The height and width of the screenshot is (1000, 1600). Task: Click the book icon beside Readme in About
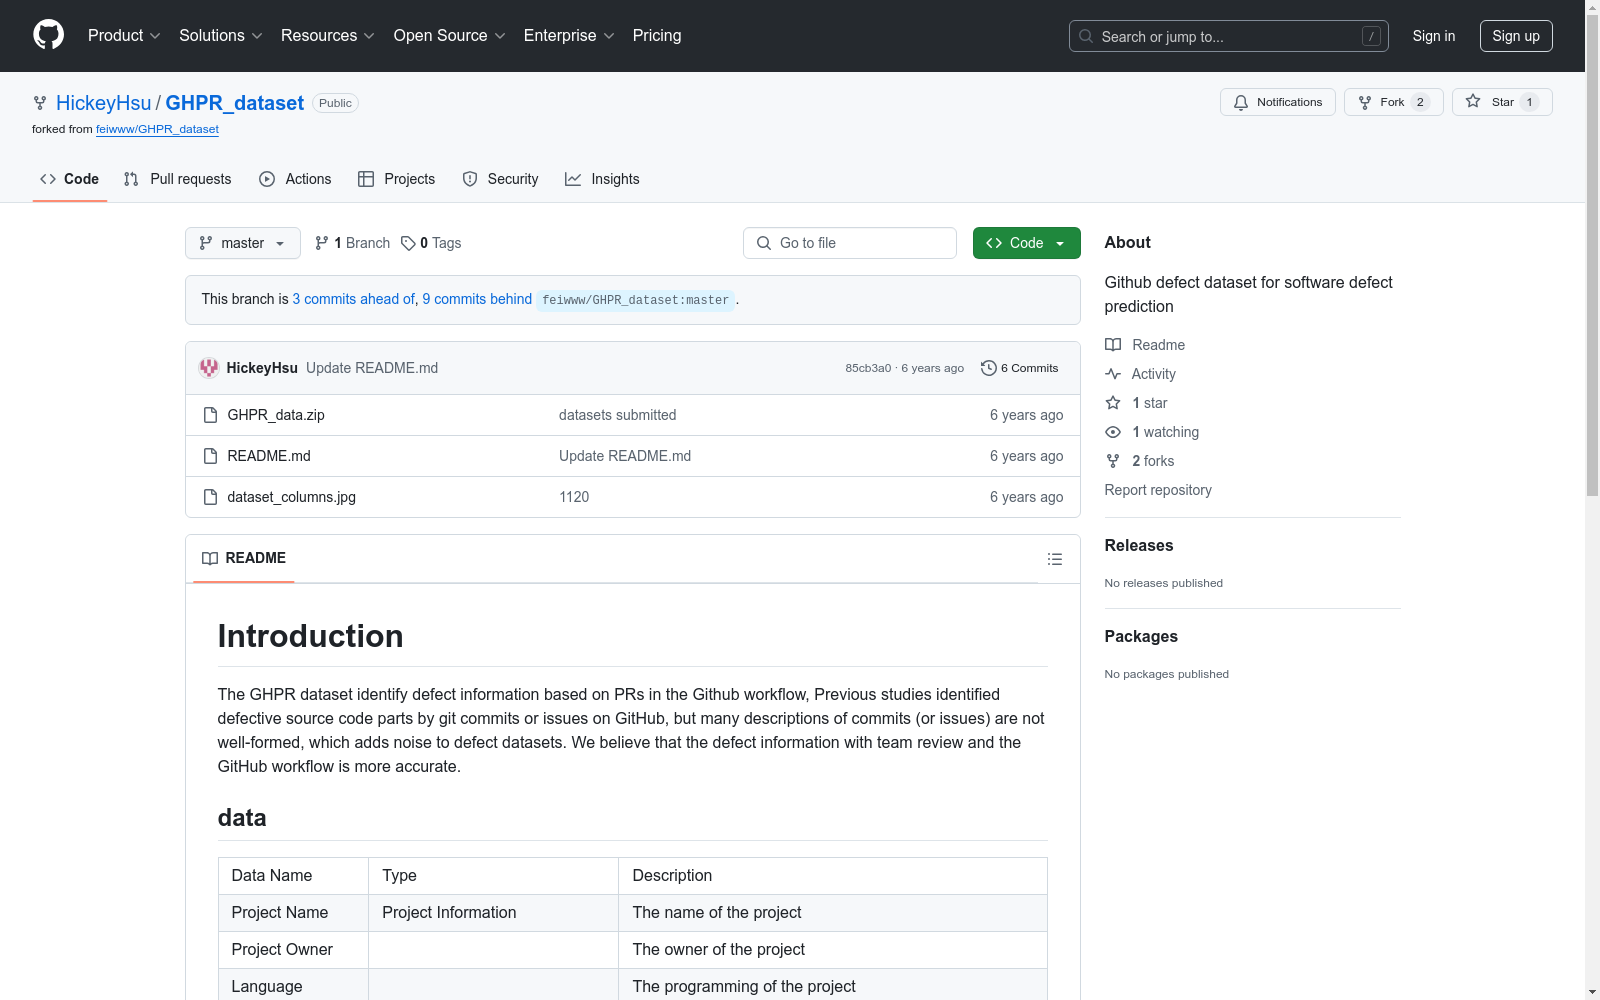point(1113,345)
